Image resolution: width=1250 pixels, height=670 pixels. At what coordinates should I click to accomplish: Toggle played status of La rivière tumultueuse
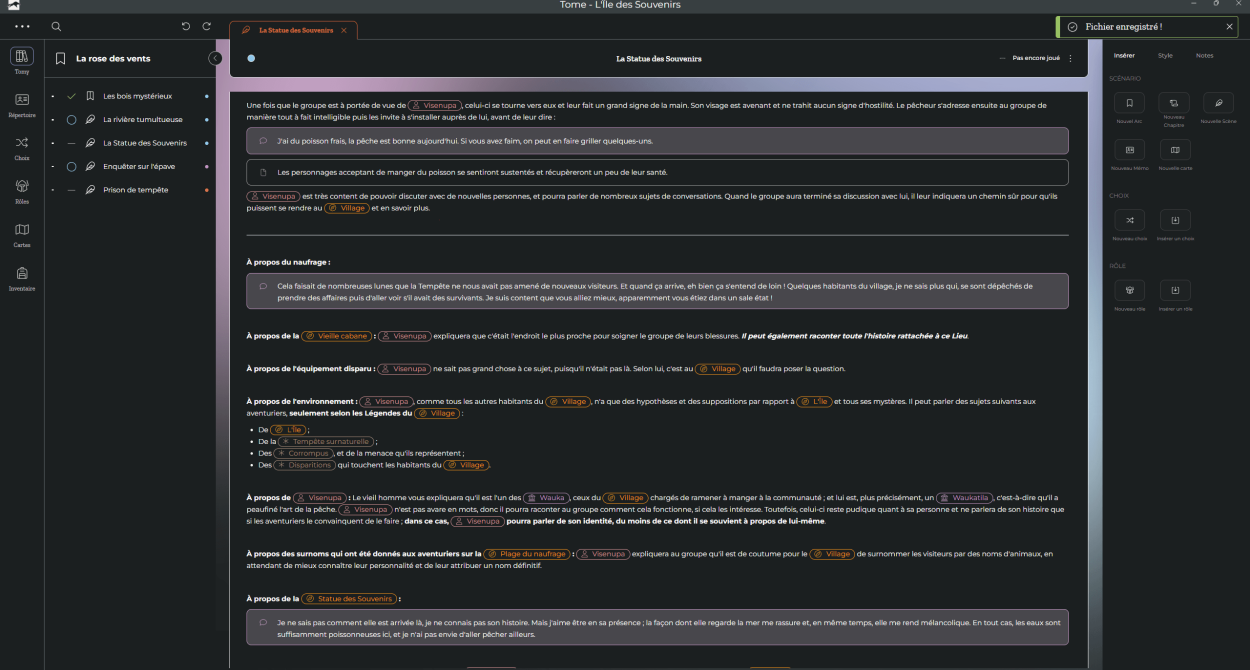tap(71, 120)
